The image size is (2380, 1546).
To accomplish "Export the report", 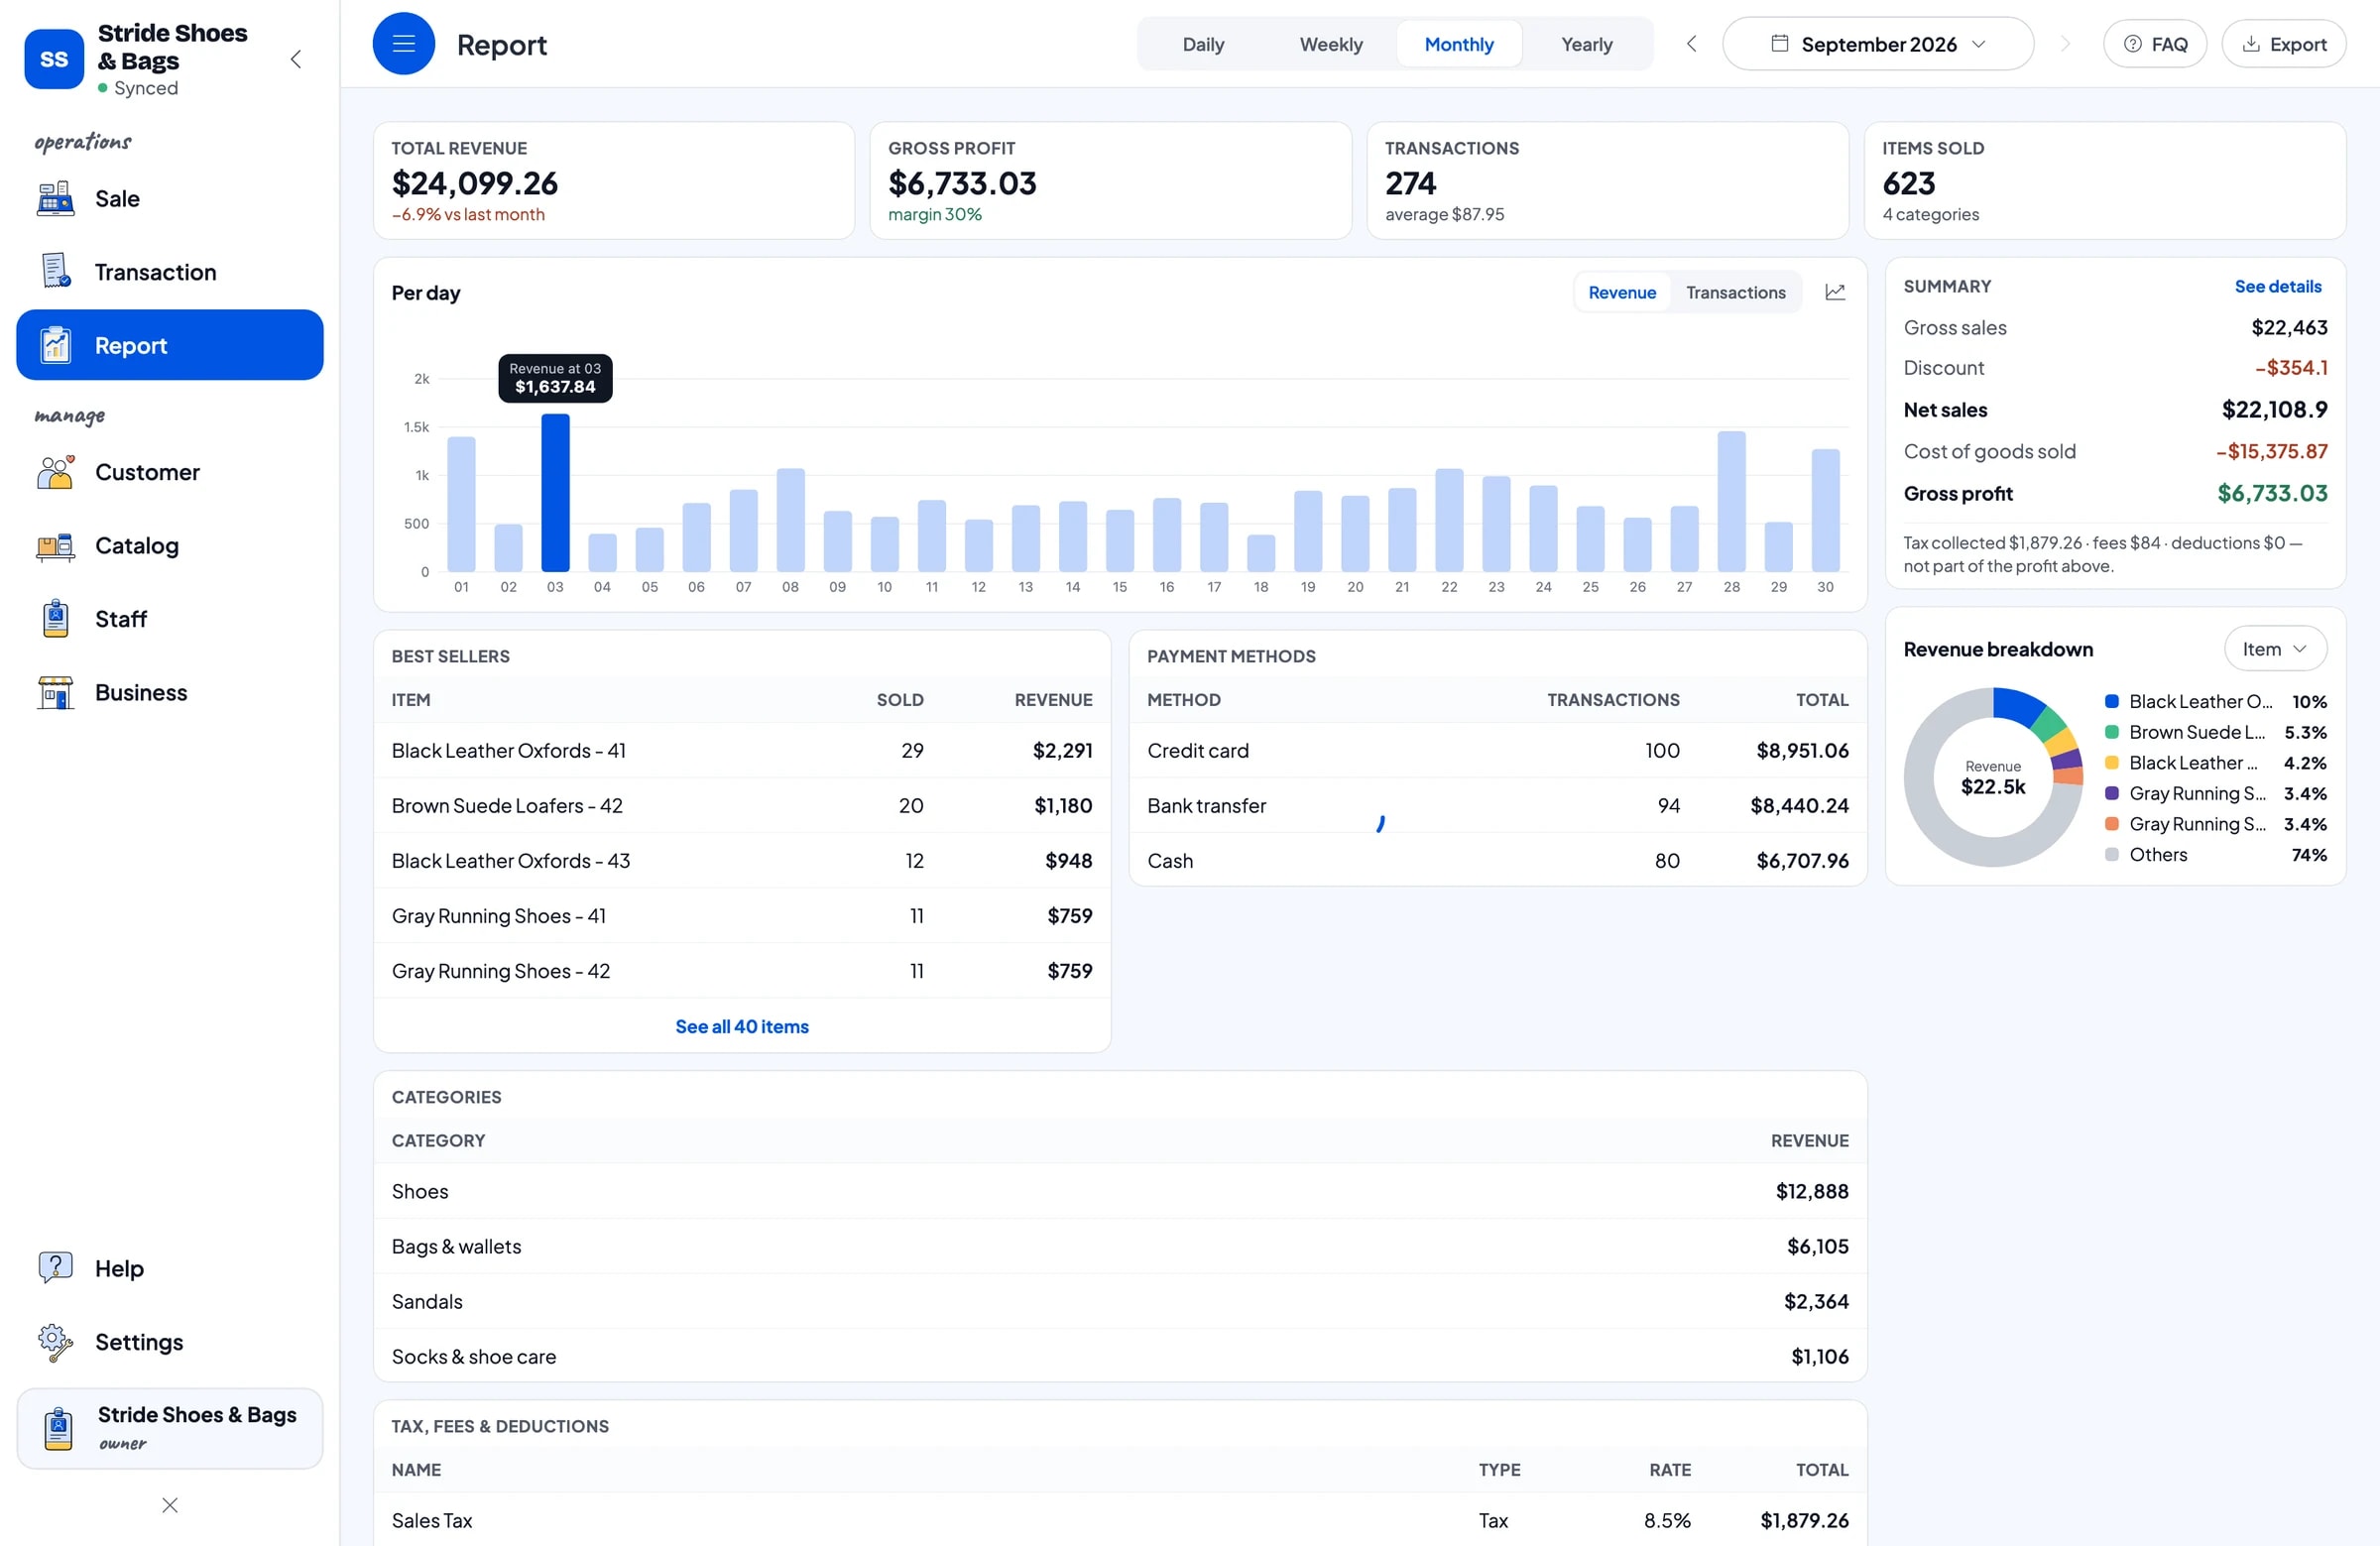I will (x=2283, y=44).
